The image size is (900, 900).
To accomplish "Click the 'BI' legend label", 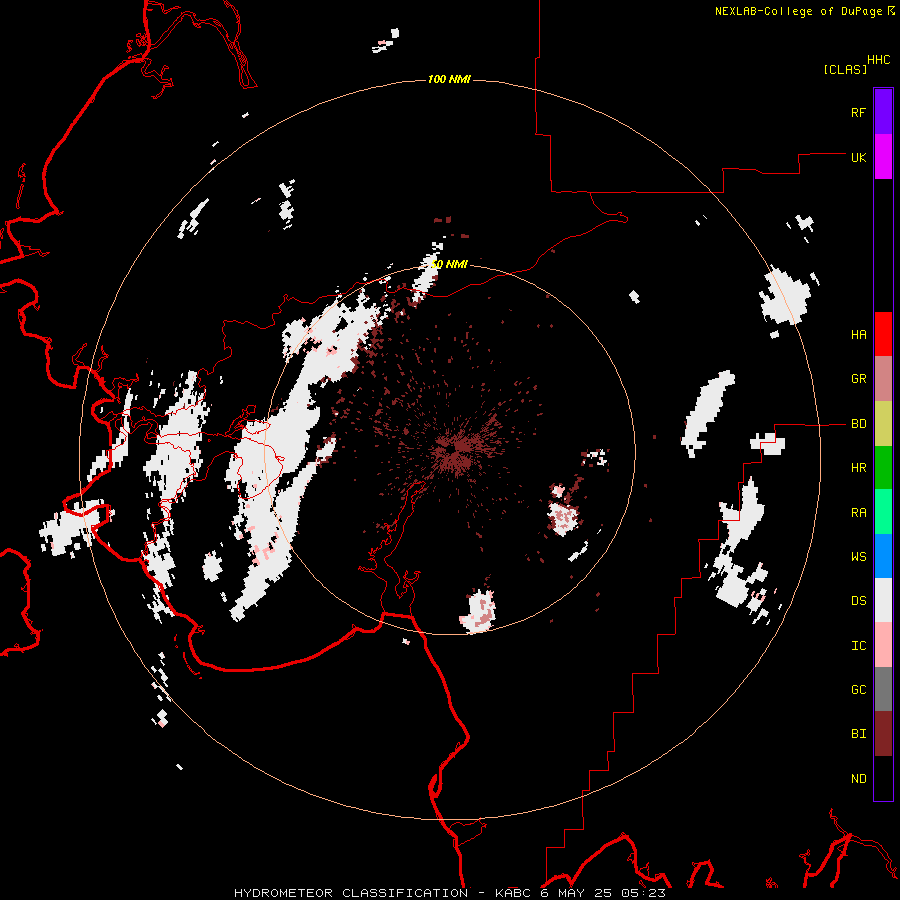I will (x=858, y=734).
